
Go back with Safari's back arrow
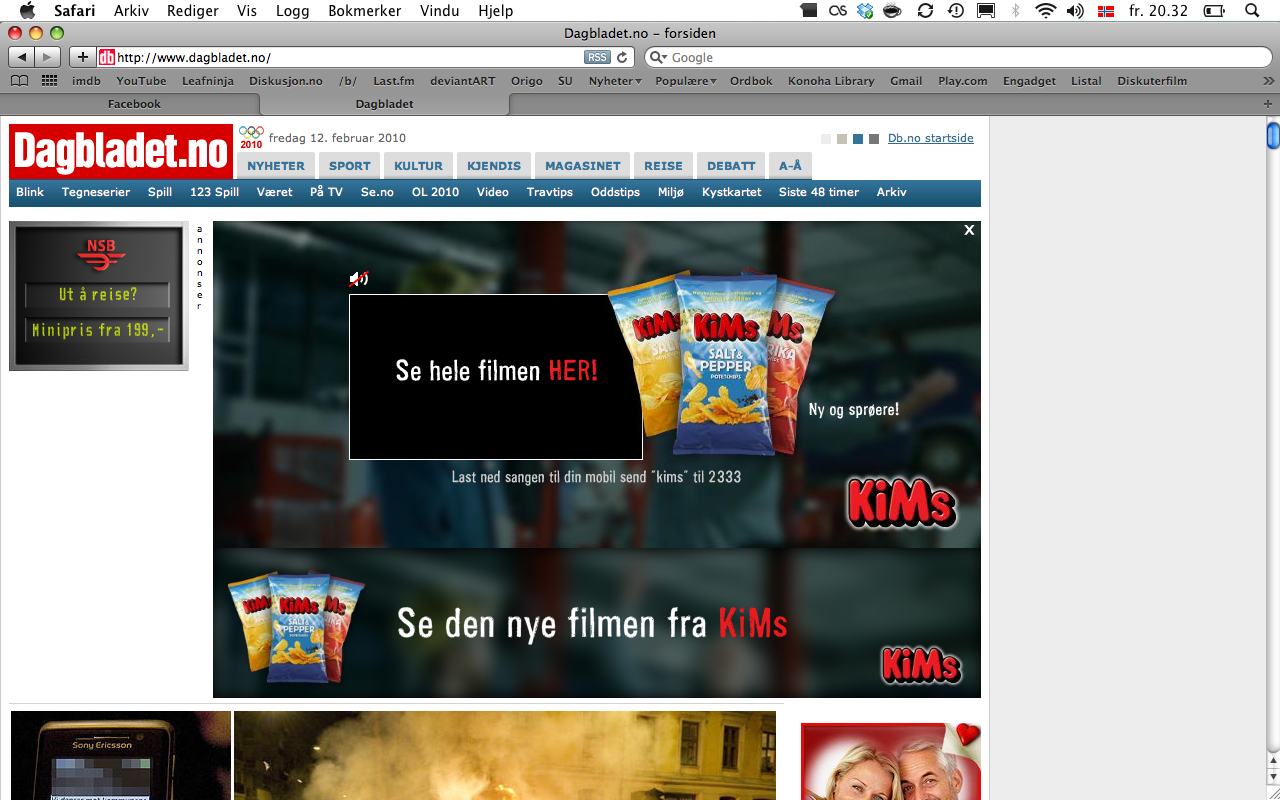(x=23, y=57)
